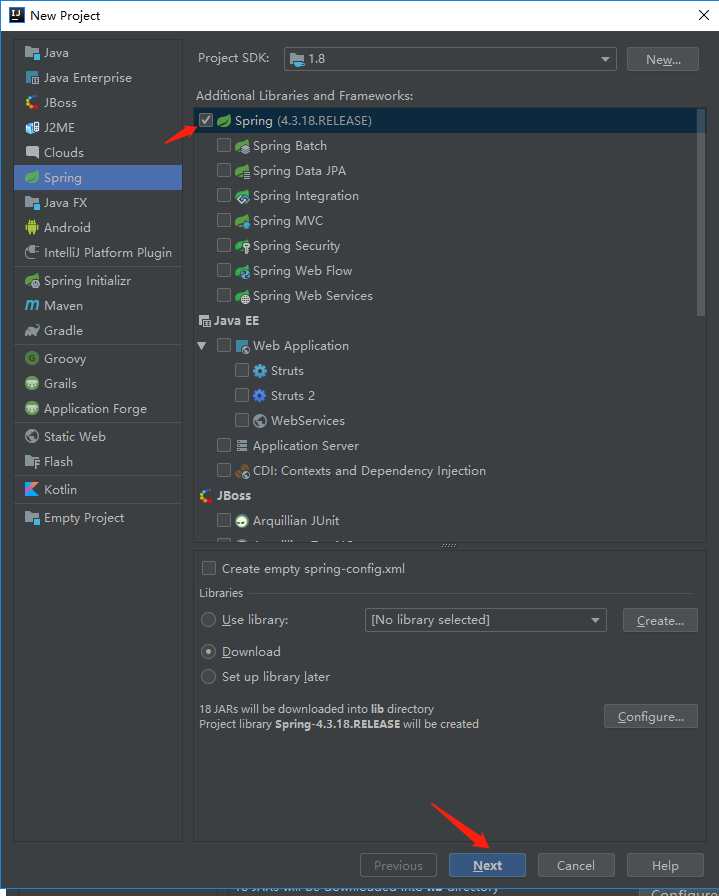Select Spring in the project type list

tap(98, 177)
